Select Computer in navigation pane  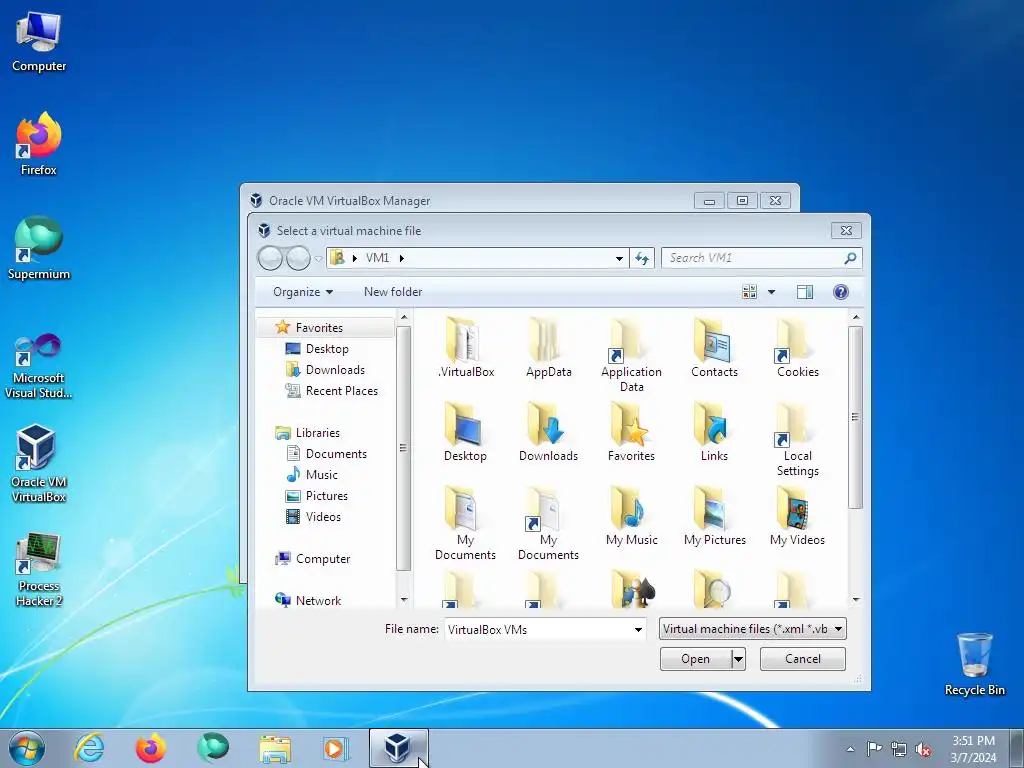point(322,558)
